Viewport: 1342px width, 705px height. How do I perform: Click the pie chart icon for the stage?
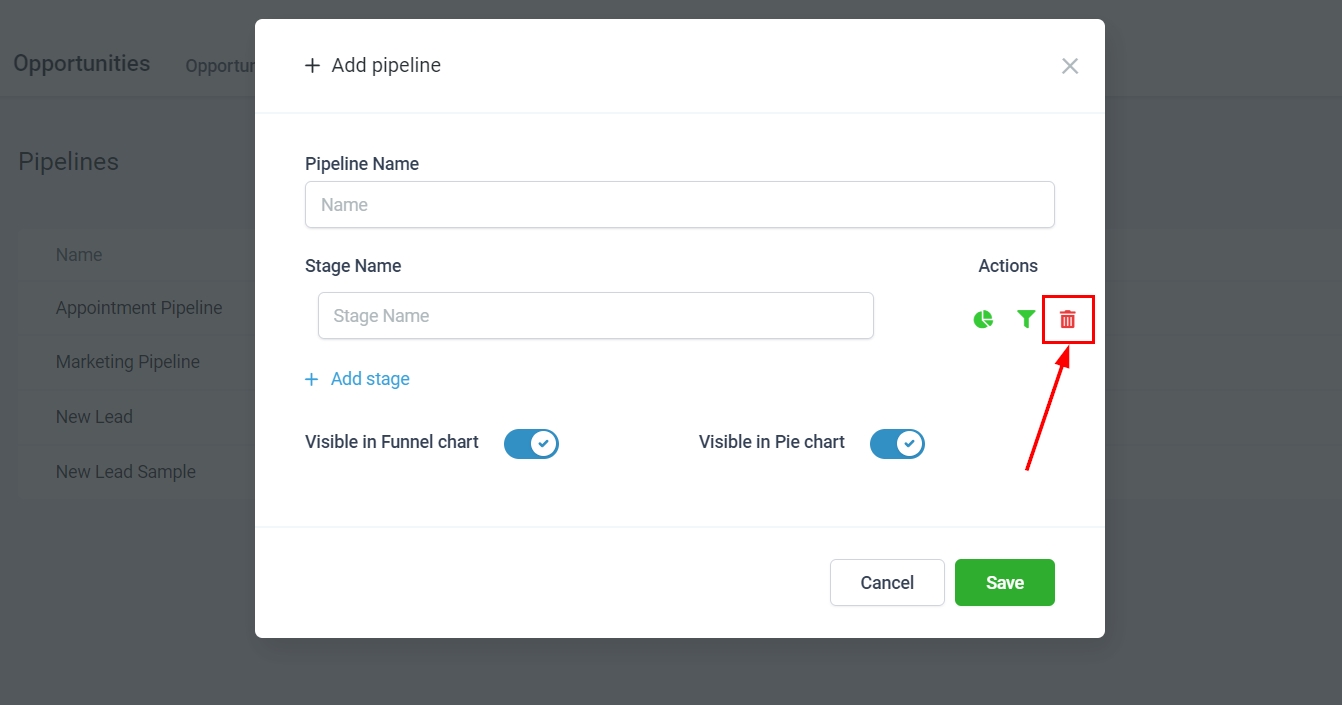(x=983, y=319)
